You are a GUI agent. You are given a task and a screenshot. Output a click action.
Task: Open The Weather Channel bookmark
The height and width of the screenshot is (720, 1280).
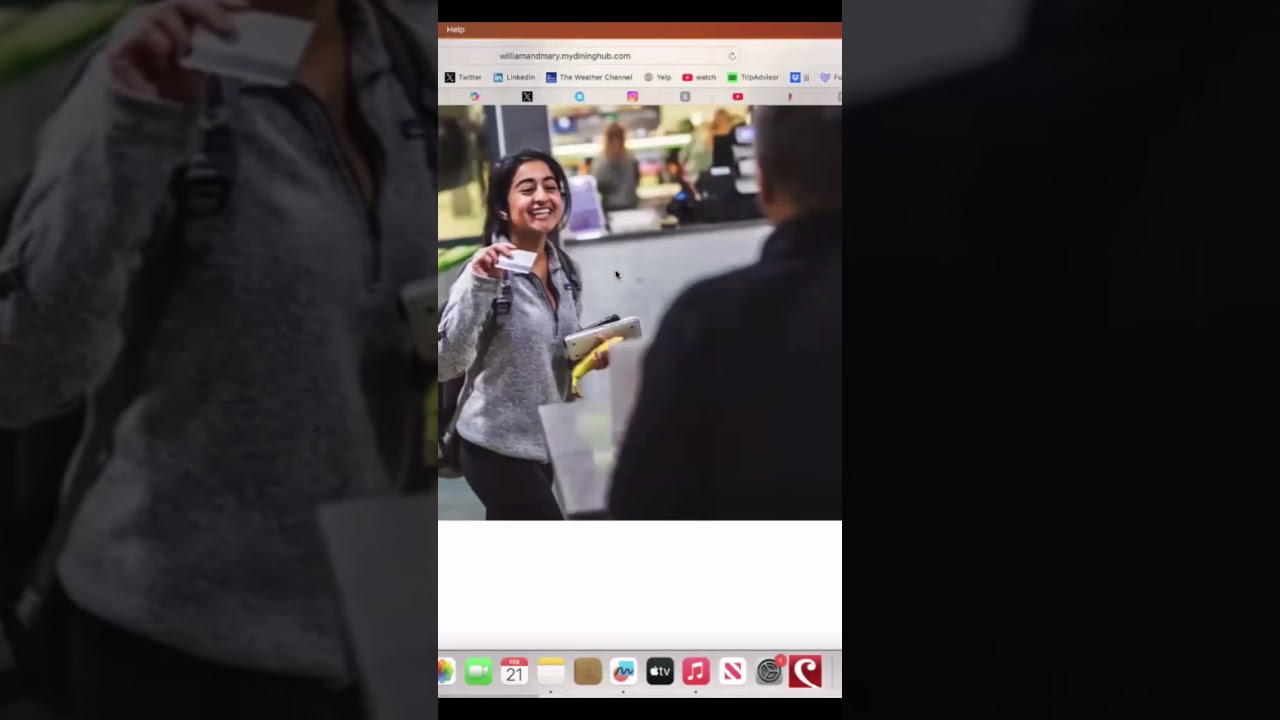tap(589, 77)
